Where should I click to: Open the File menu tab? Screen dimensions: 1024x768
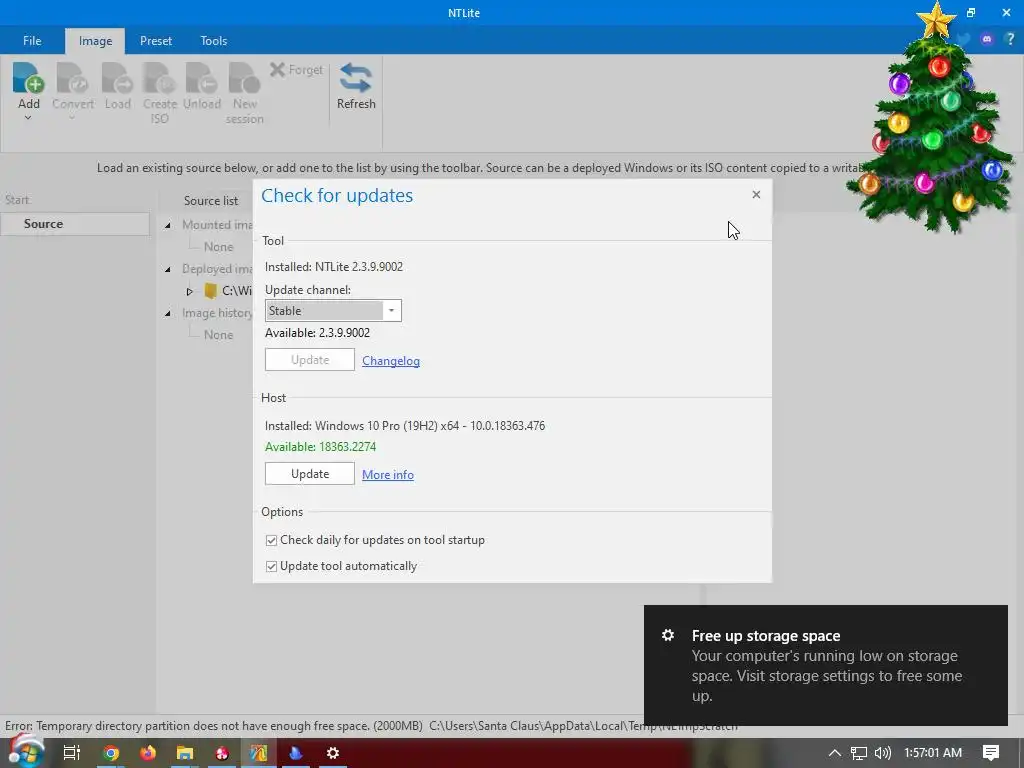[32, 40]
